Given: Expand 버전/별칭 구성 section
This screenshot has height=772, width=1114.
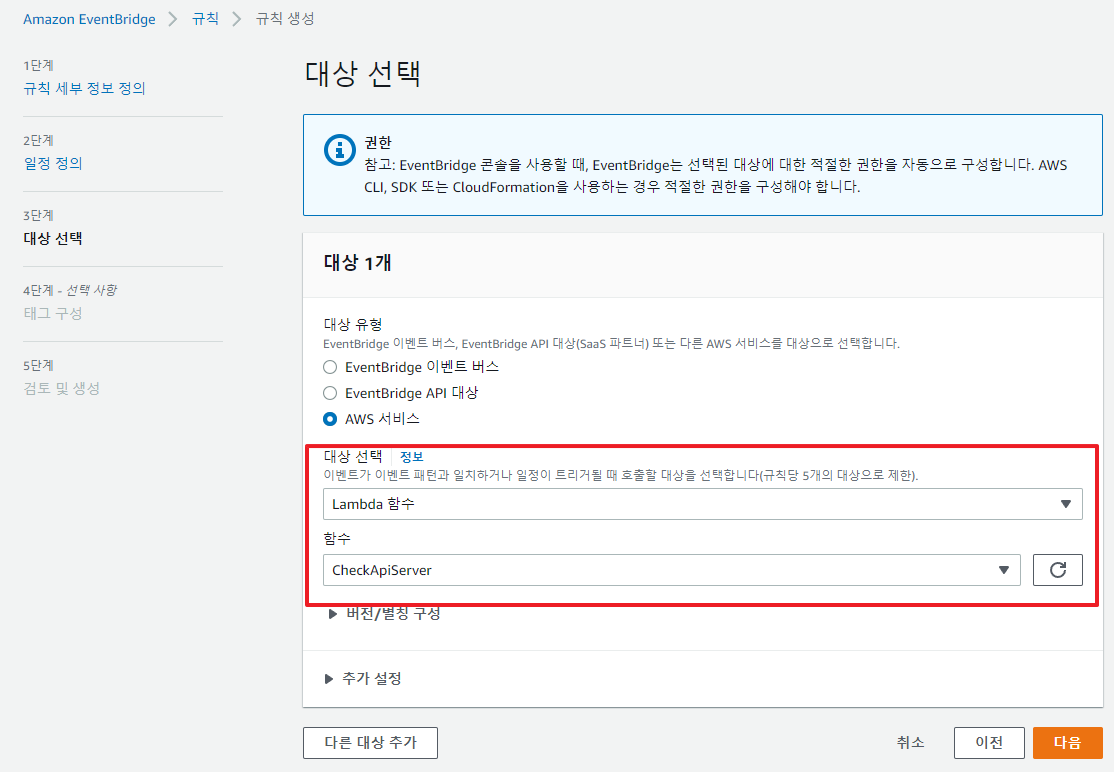Looking at the screenshot, I should [x=384, y=614].
